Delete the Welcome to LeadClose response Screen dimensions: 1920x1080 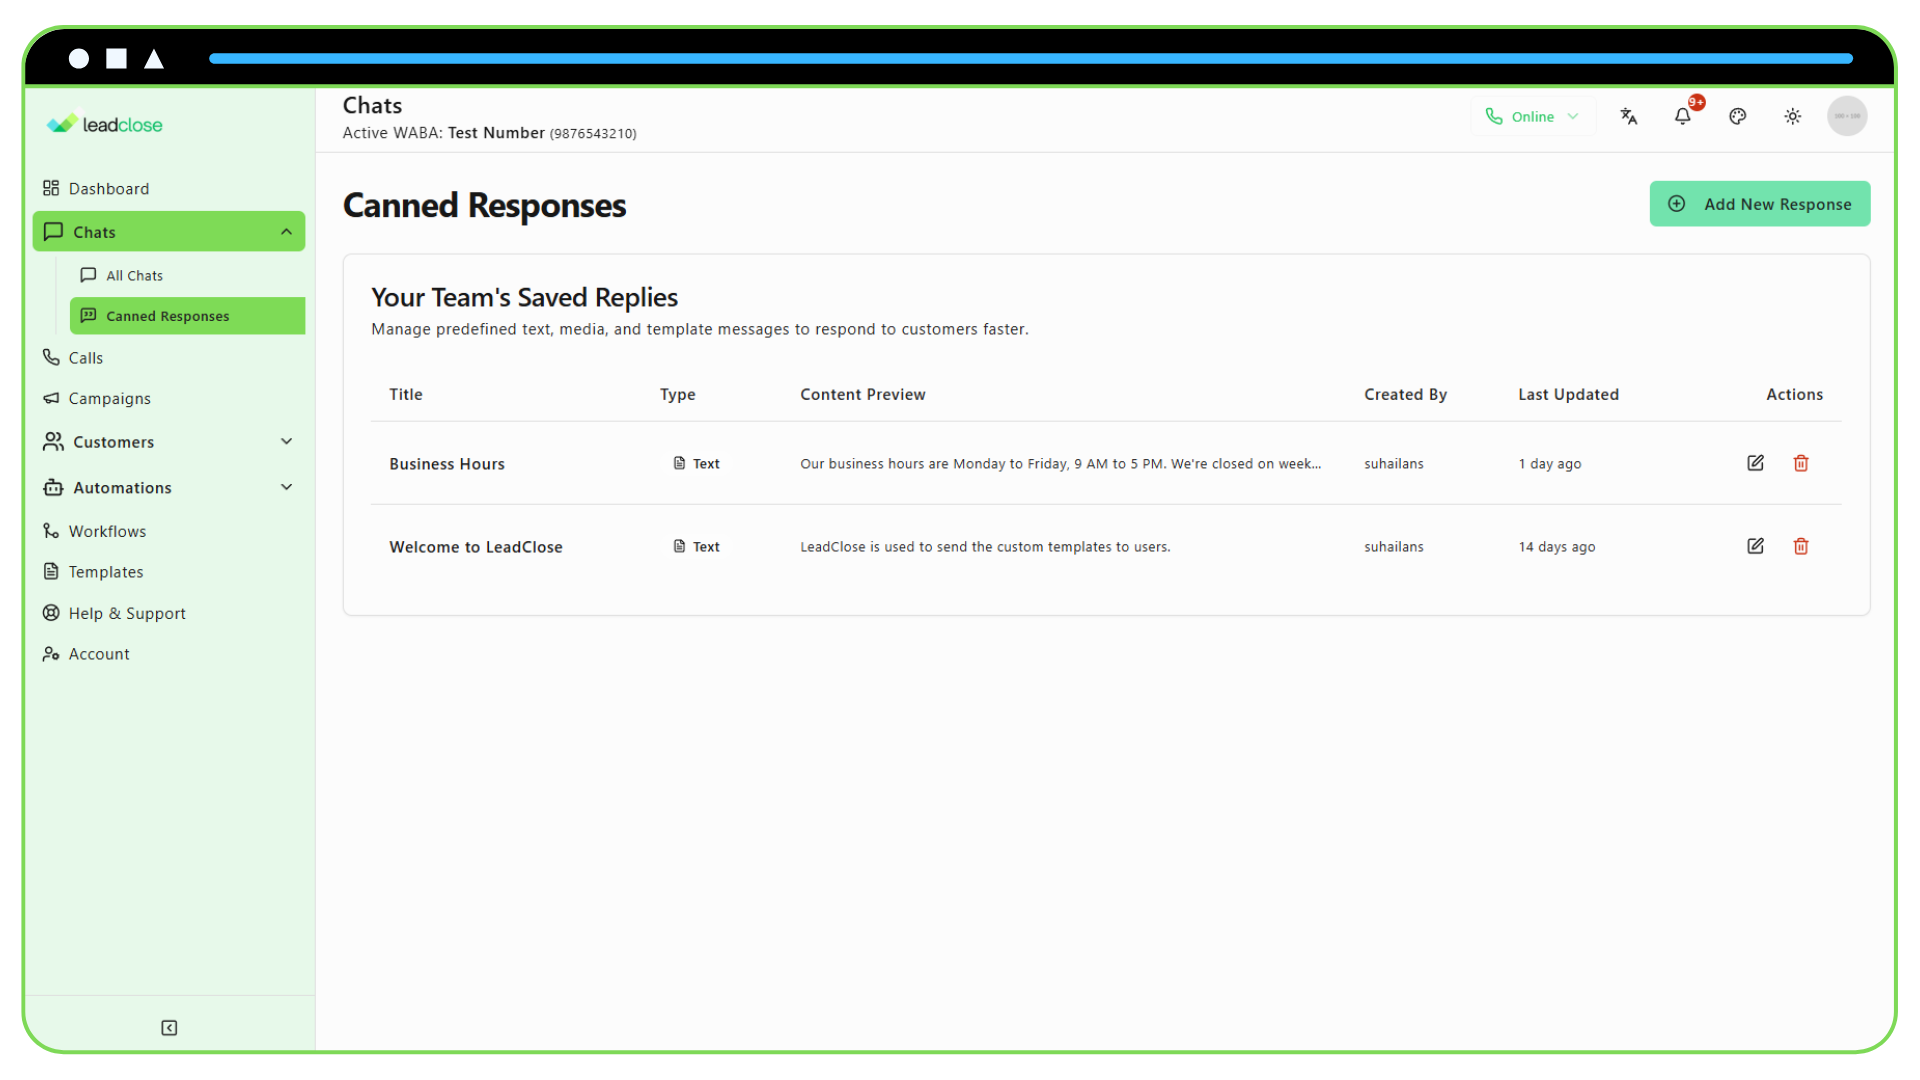(1801, 546)
